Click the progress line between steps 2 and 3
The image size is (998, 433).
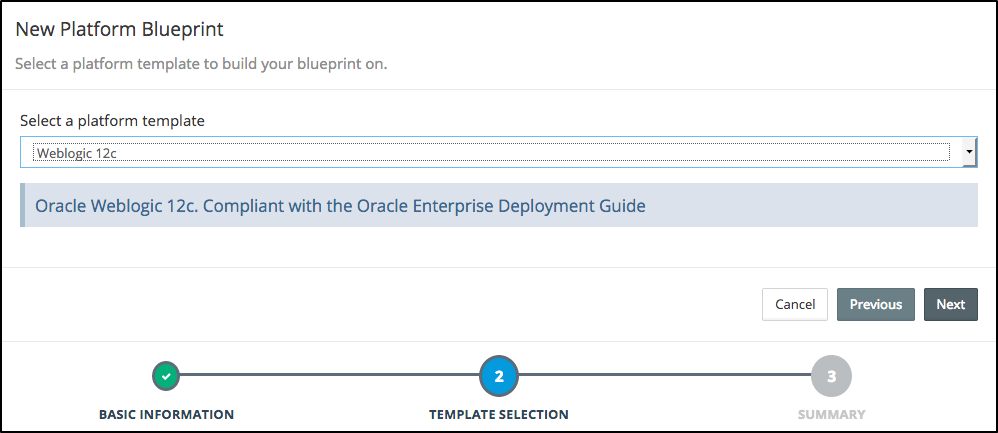click(665, 376)
